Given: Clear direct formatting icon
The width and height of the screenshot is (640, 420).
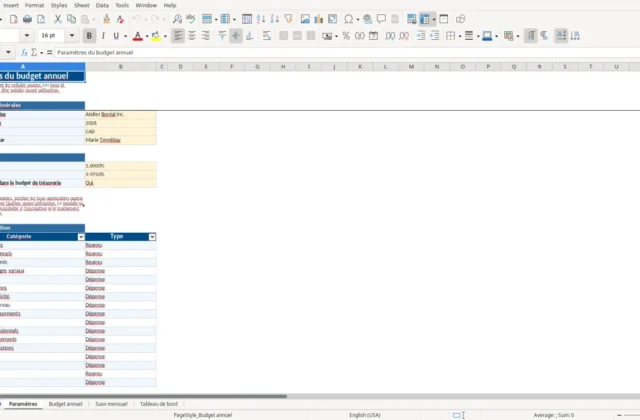Looking at the screenshot, I should [x=120, y=19].
